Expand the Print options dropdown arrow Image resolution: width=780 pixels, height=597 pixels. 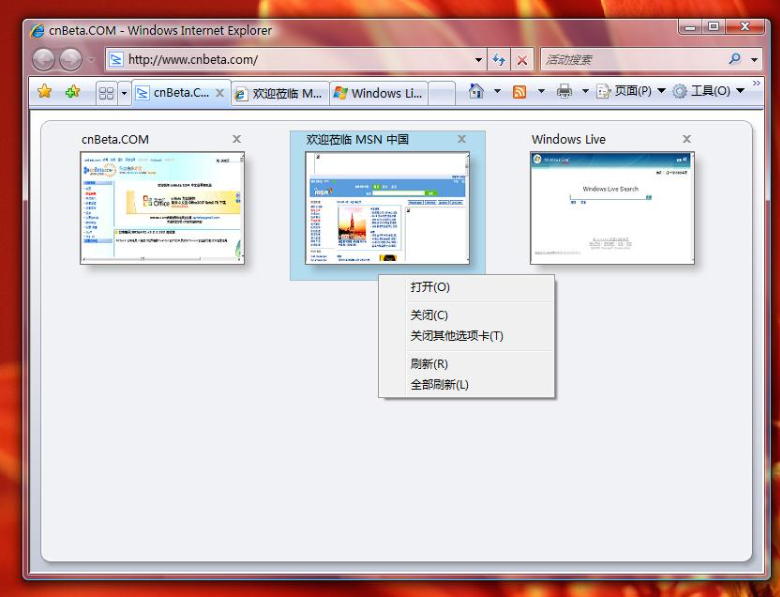tap(585, 91)
